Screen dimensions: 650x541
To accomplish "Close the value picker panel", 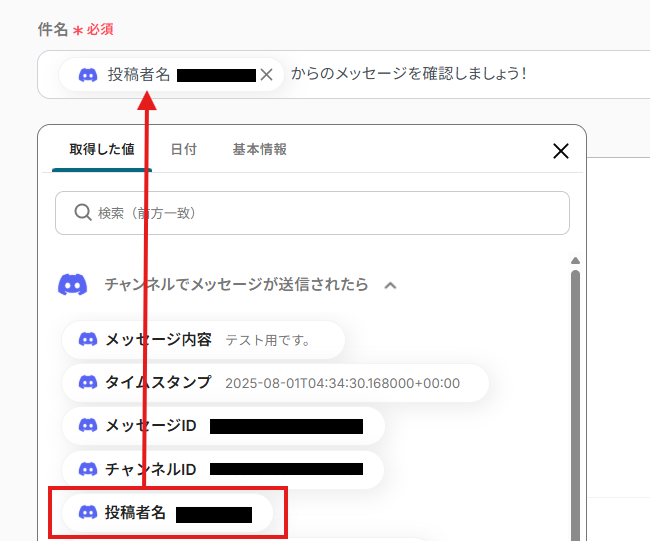I will pyautogui.click(x=560, y=151).
